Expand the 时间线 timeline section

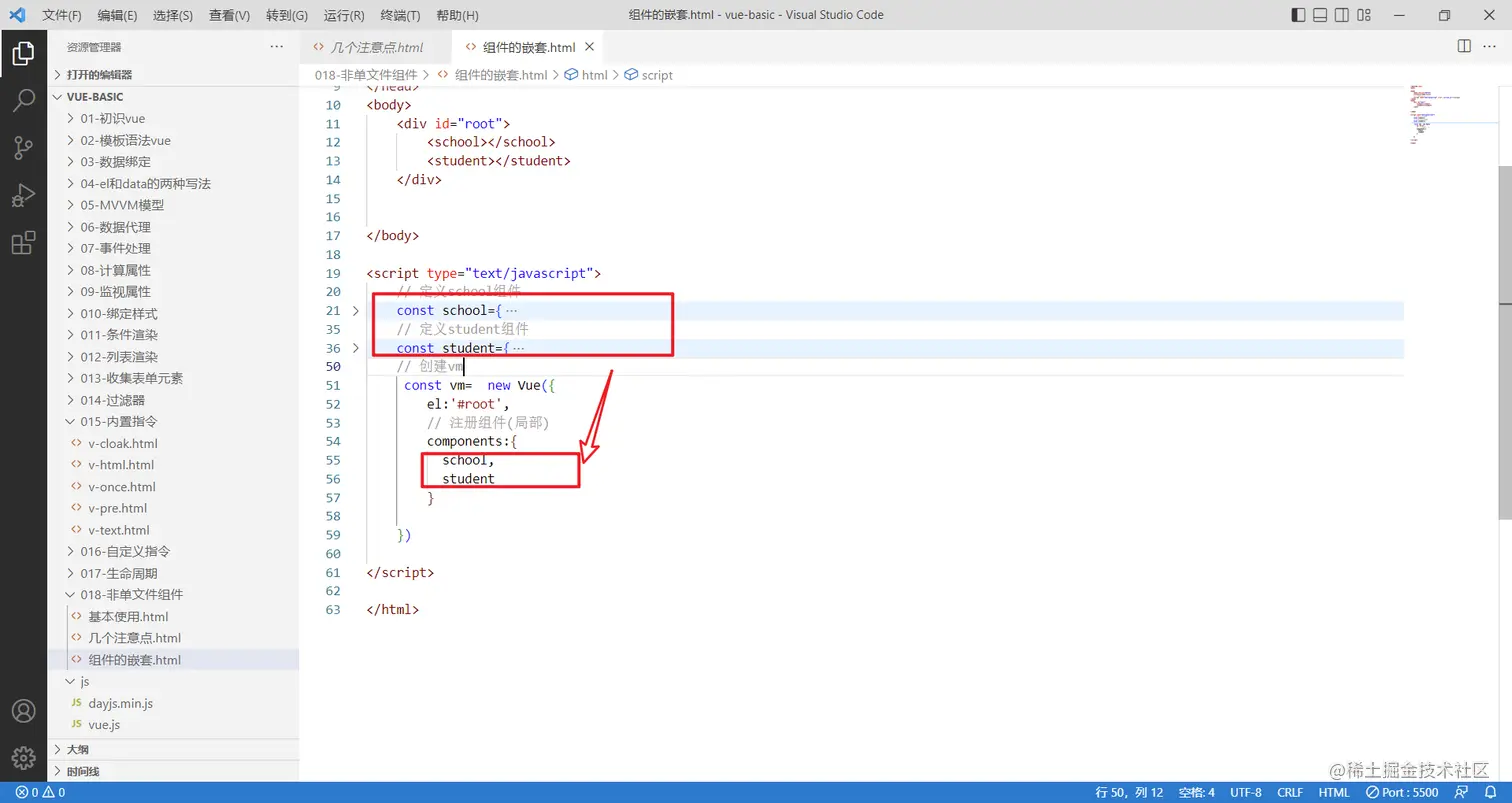pos(174,772)
